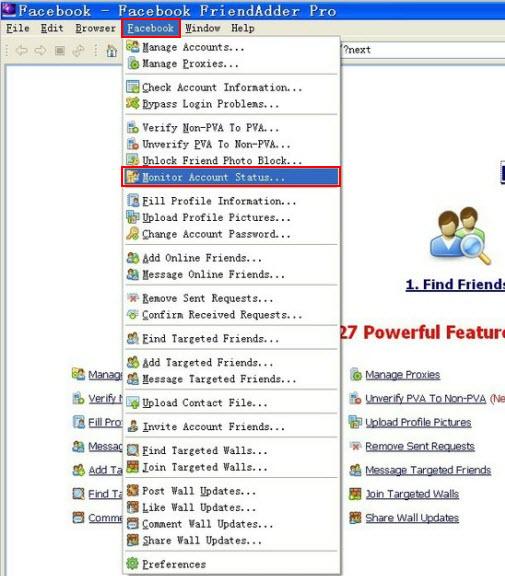This screenshot has width=505, height=576.
Task: Open the Browser menu
Action: [x=95, y=28]
